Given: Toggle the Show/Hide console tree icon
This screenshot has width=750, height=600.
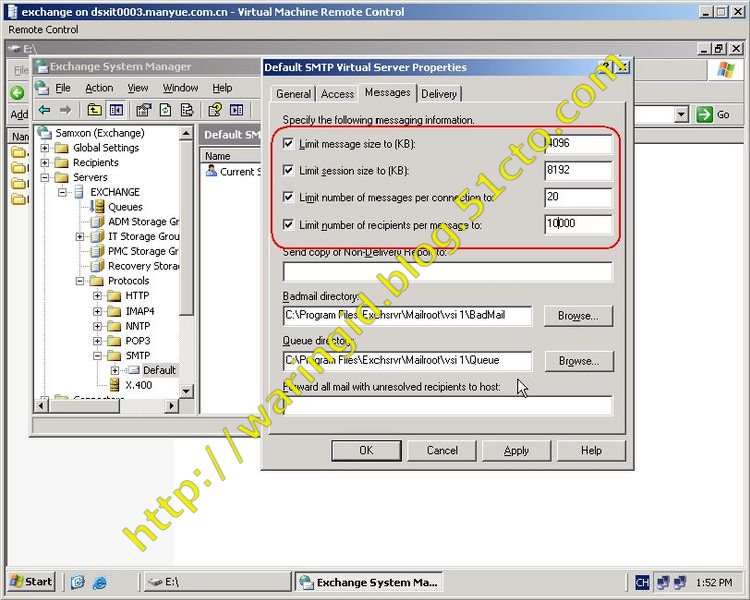Looking at the screenshot, I should click(116, 110).
